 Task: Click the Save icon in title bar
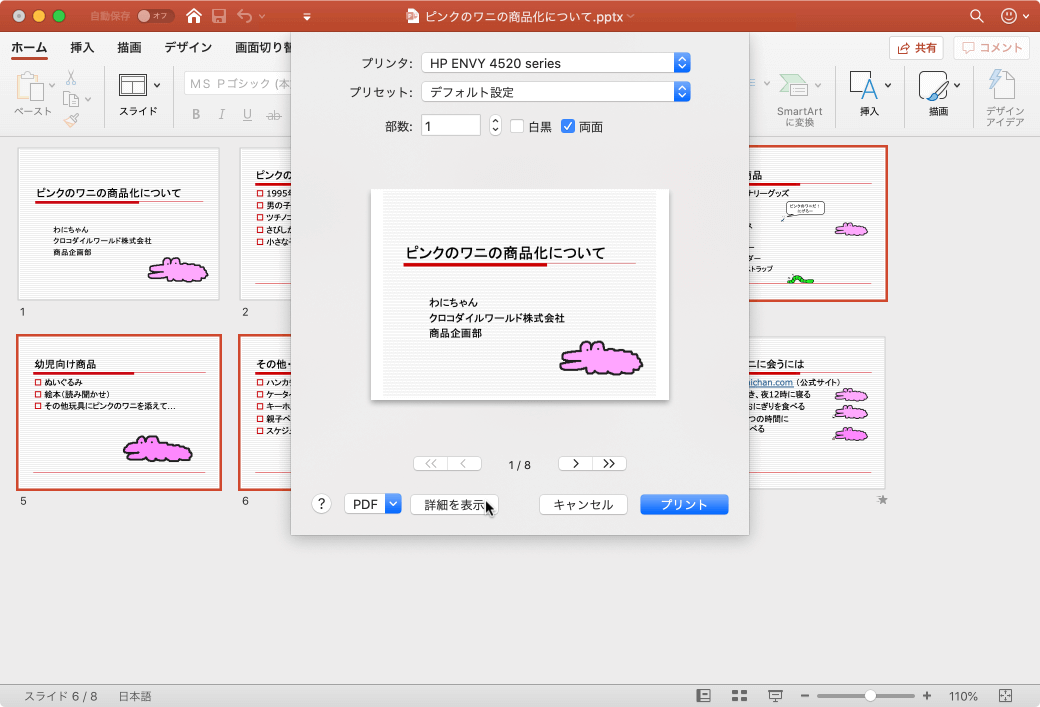pos(219,16)
